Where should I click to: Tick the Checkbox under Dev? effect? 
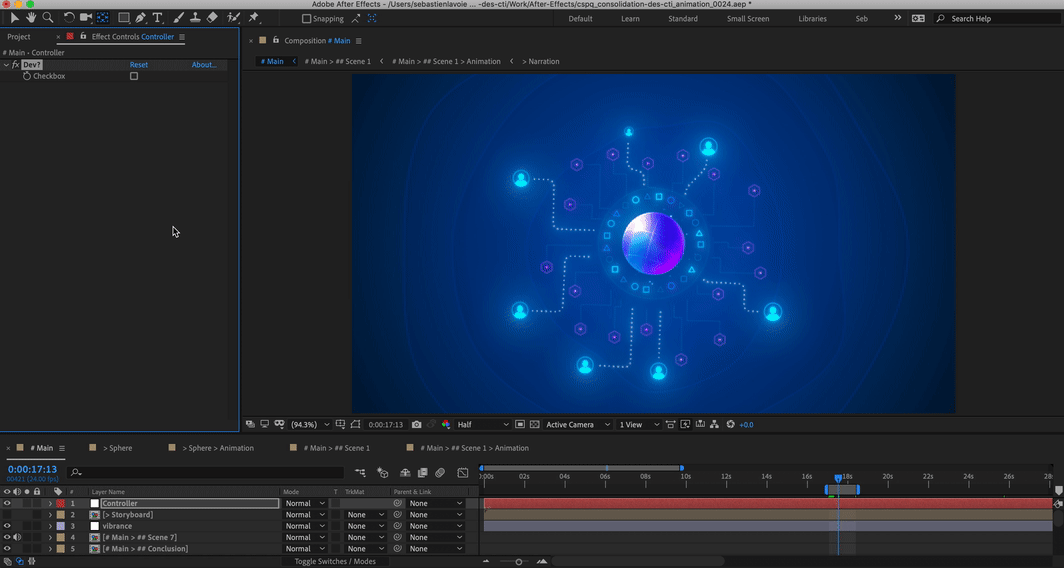point(134,77)
